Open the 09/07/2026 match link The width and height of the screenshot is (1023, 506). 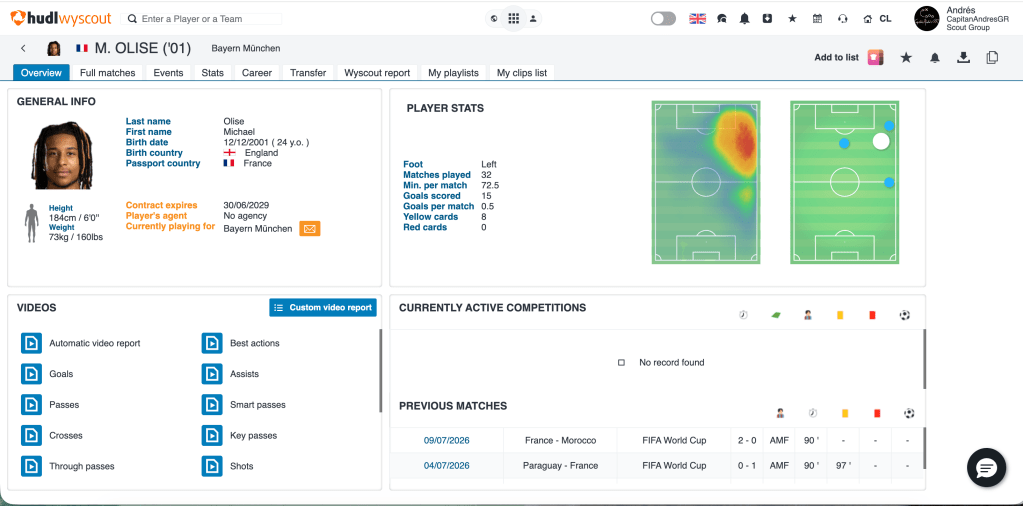tap(446, 440)
